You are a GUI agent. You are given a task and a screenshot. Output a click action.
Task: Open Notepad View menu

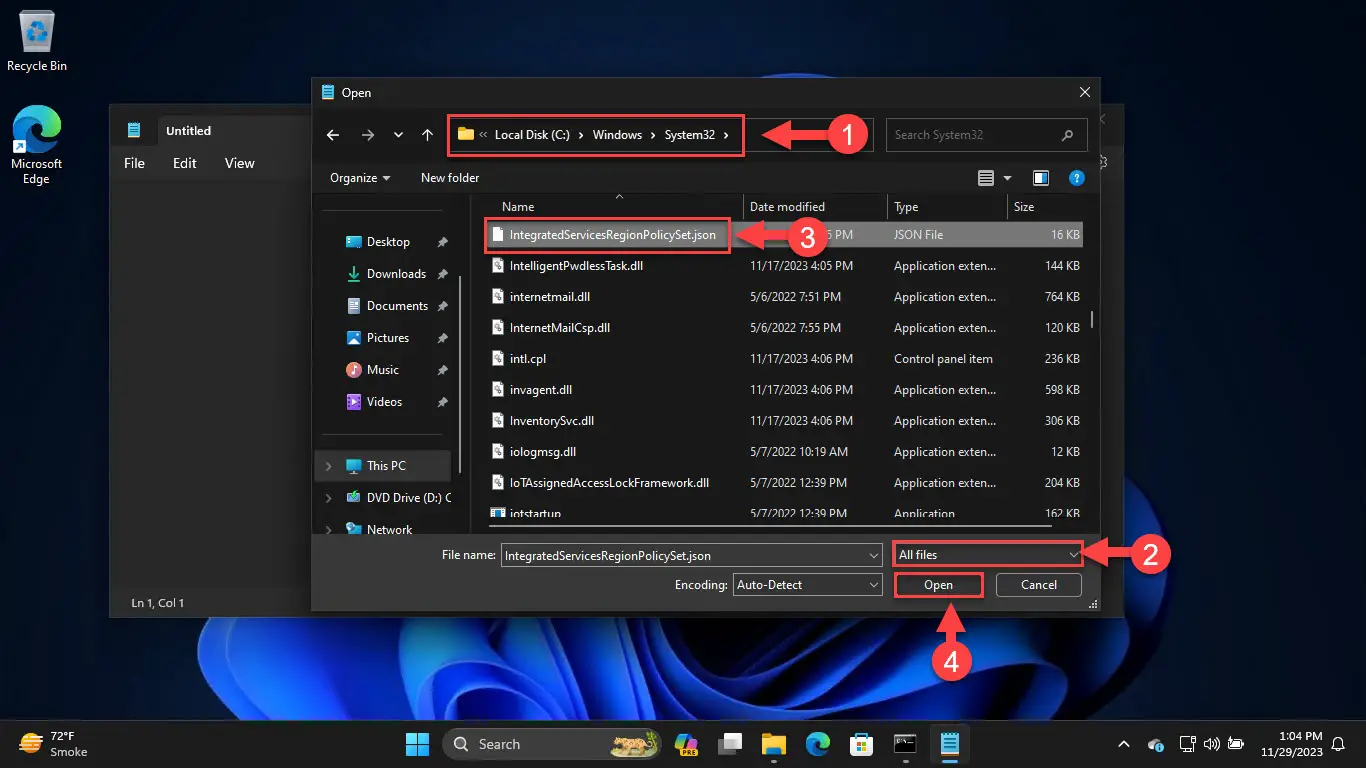(240, 163)
